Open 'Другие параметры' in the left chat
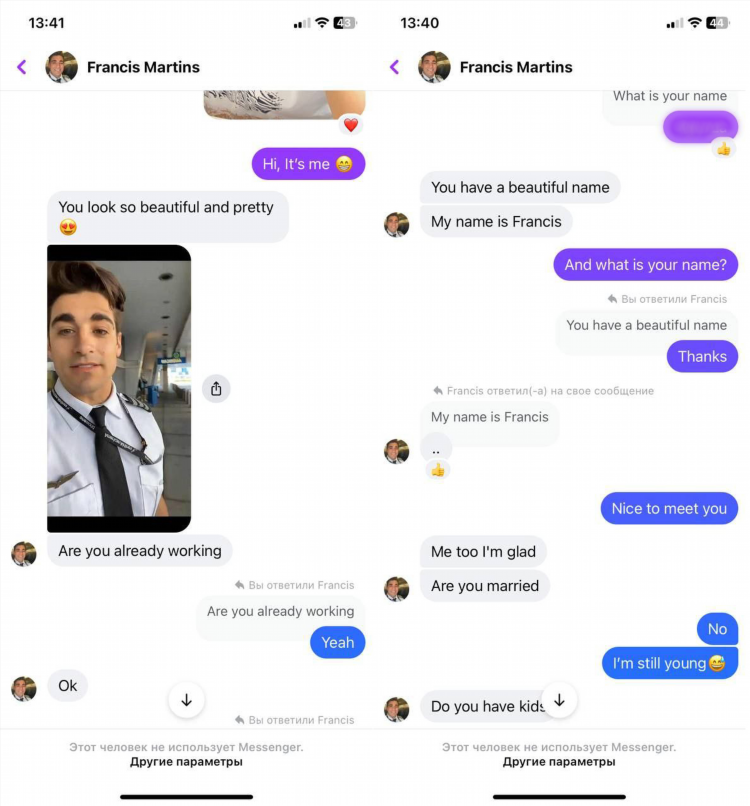The width and height of the screenshot is (750, 806). point(186,762)
